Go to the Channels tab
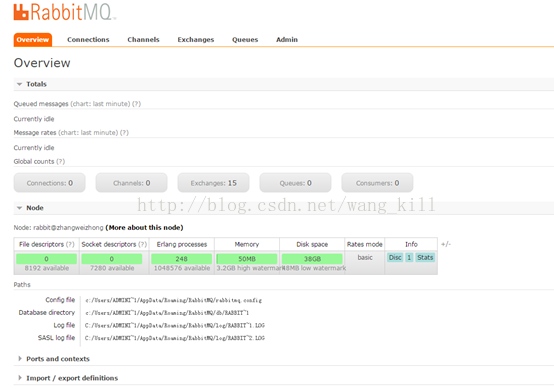Viewport: 554px width, 389px height. (143, 40)
